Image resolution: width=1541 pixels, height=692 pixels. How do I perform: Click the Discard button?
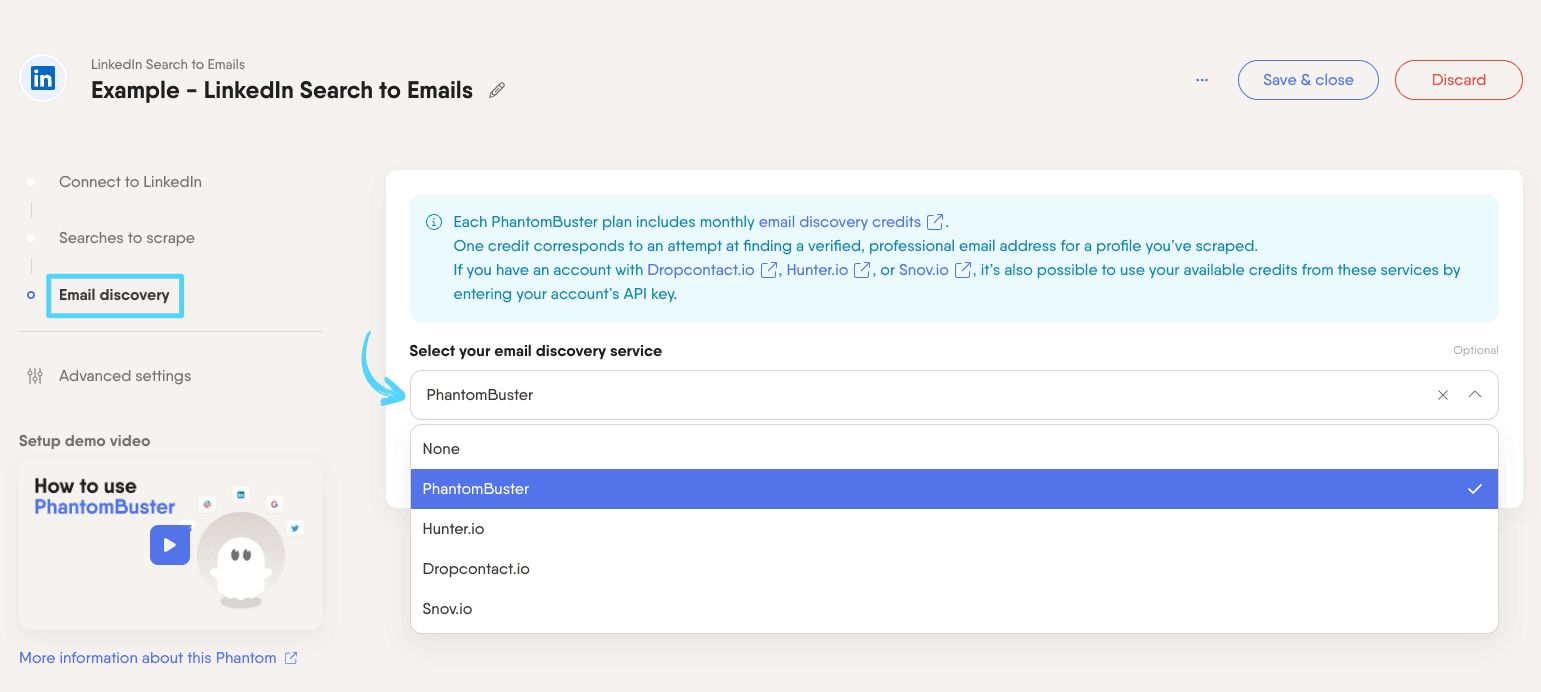pyautogui.click(x=1458, y=80)
